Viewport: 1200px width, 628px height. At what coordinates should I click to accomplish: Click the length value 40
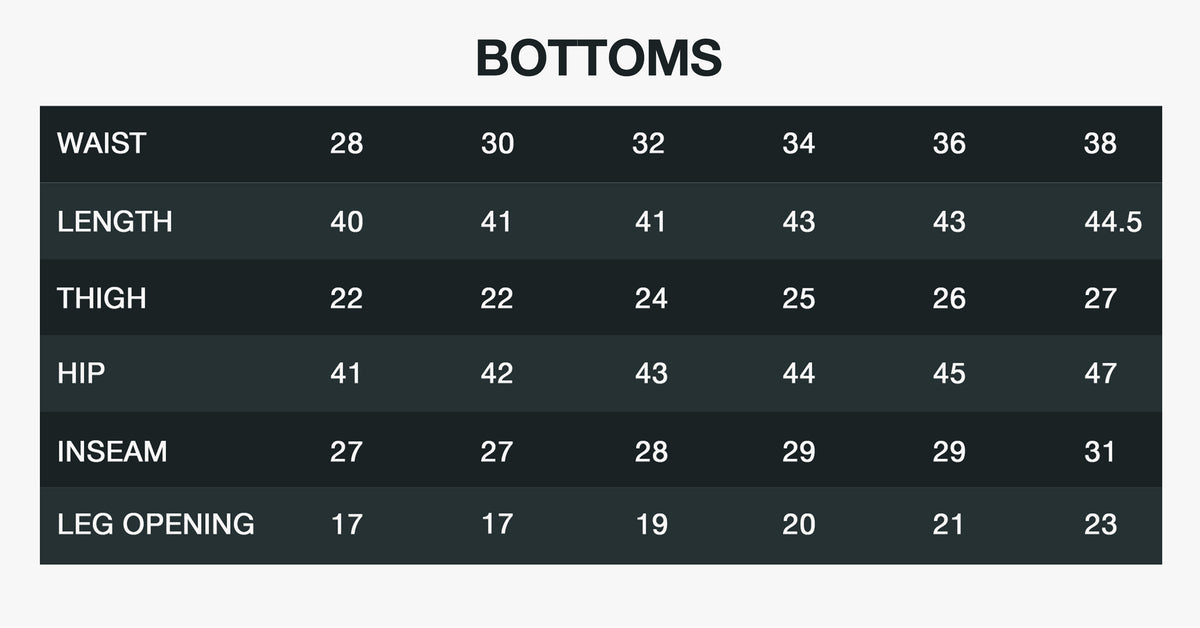pos(346,221)
